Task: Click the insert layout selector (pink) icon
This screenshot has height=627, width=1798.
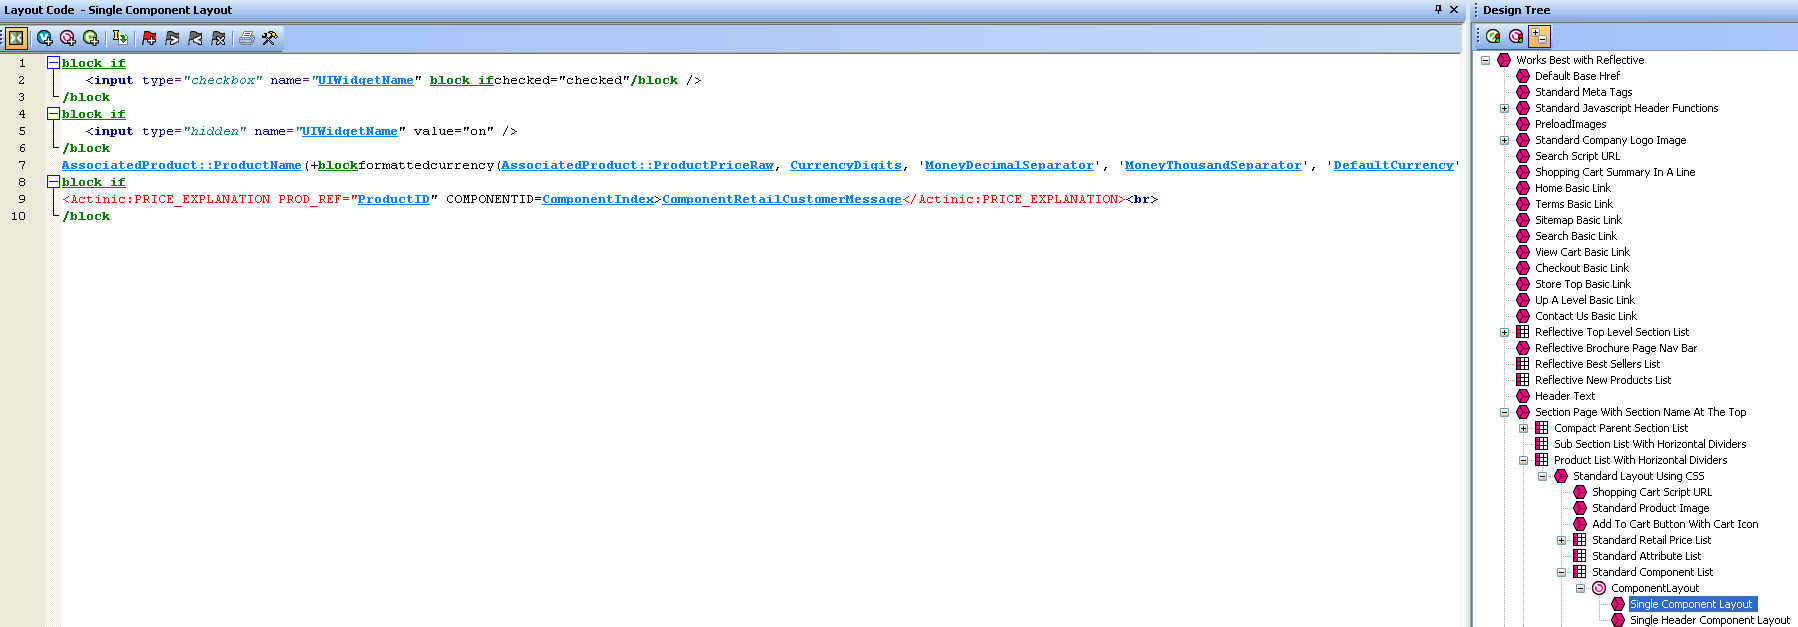Action: [68, 38]
